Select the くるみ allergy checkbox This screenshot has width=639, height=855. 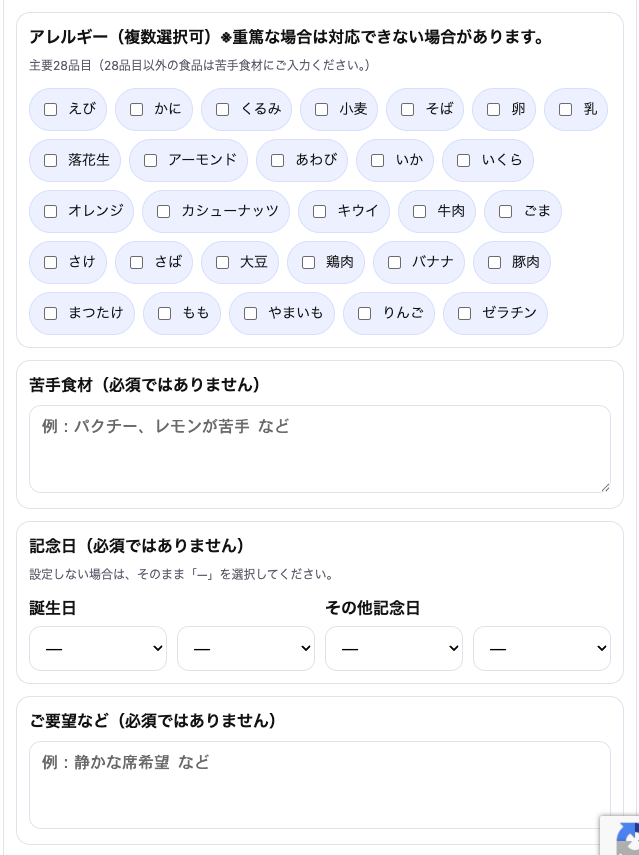(x=223, y=110)
